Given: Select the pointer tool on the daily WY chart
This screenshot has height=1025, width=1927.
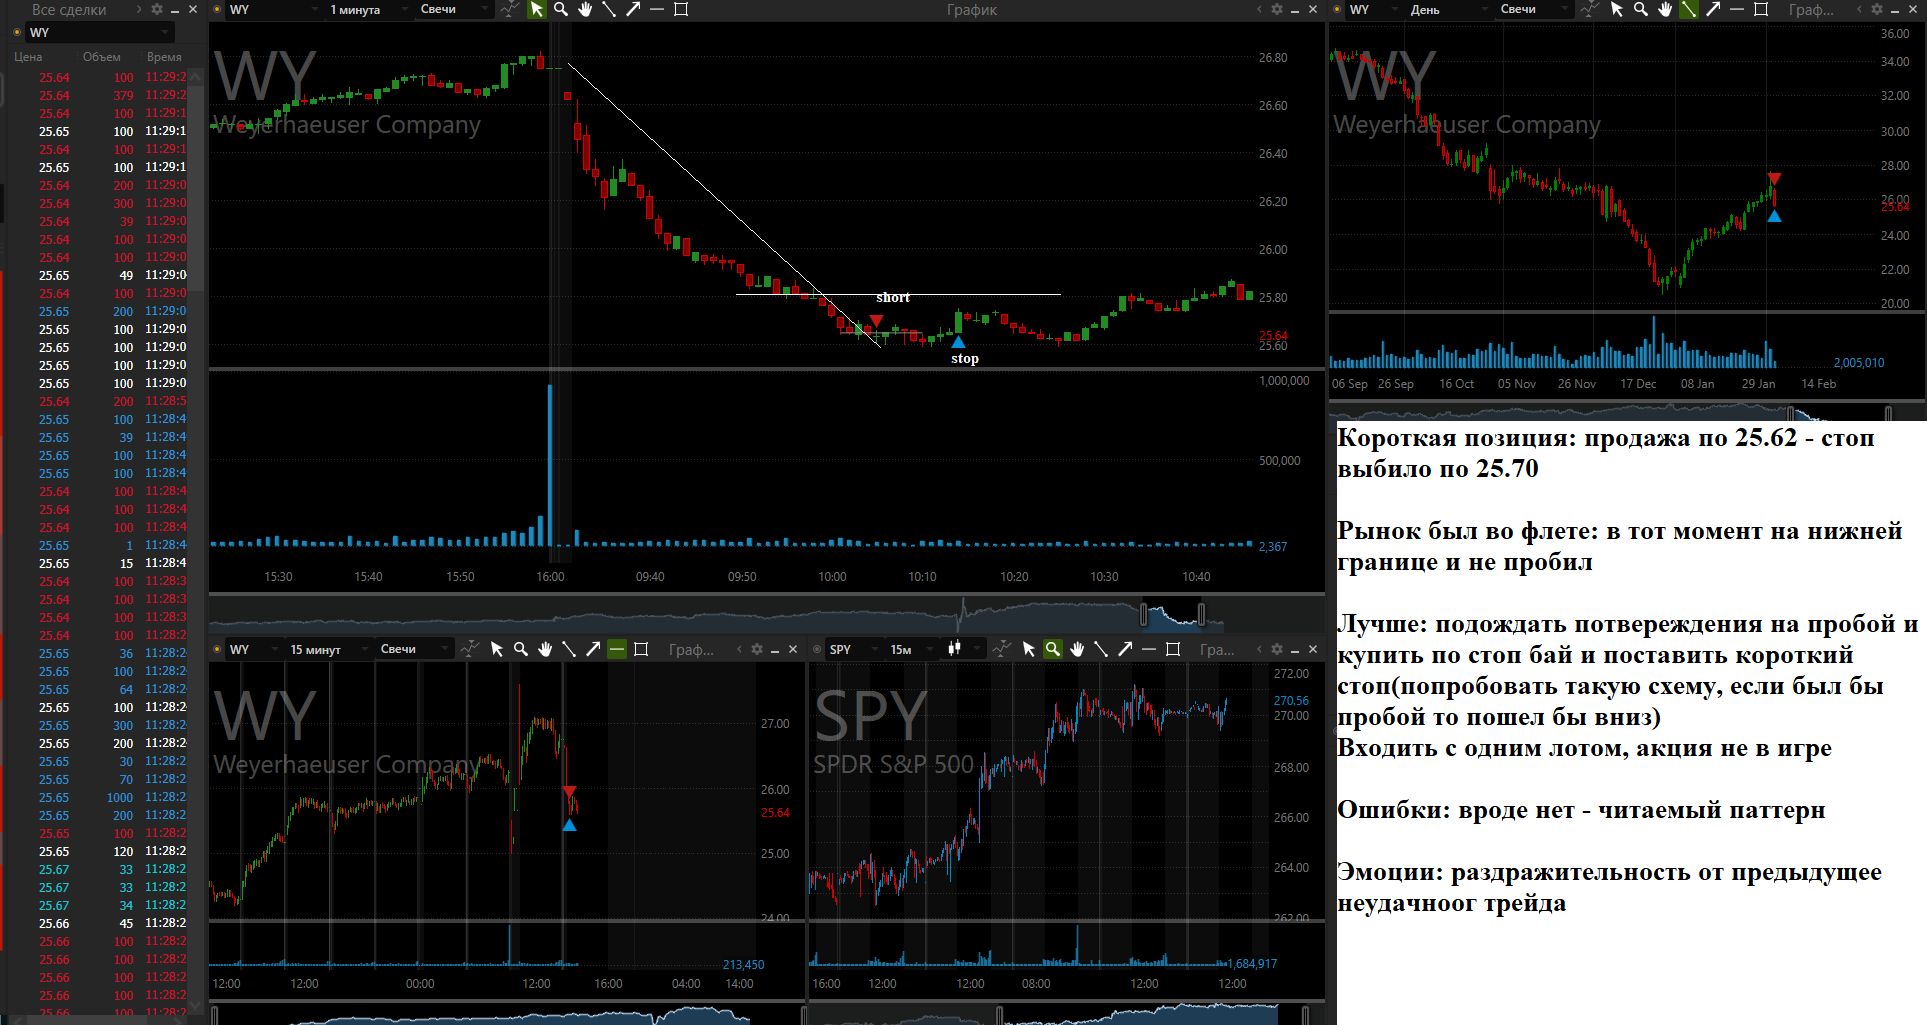Looking at the screenshot, I should pos(1617,9).
